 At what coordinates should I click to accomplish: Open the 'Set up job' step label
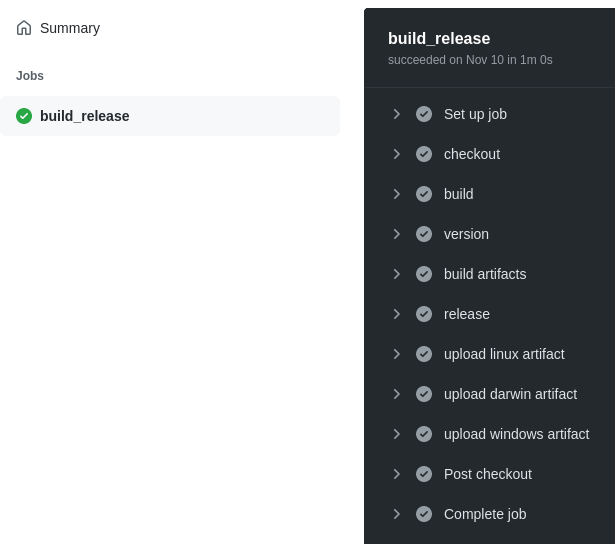[475, 115]
